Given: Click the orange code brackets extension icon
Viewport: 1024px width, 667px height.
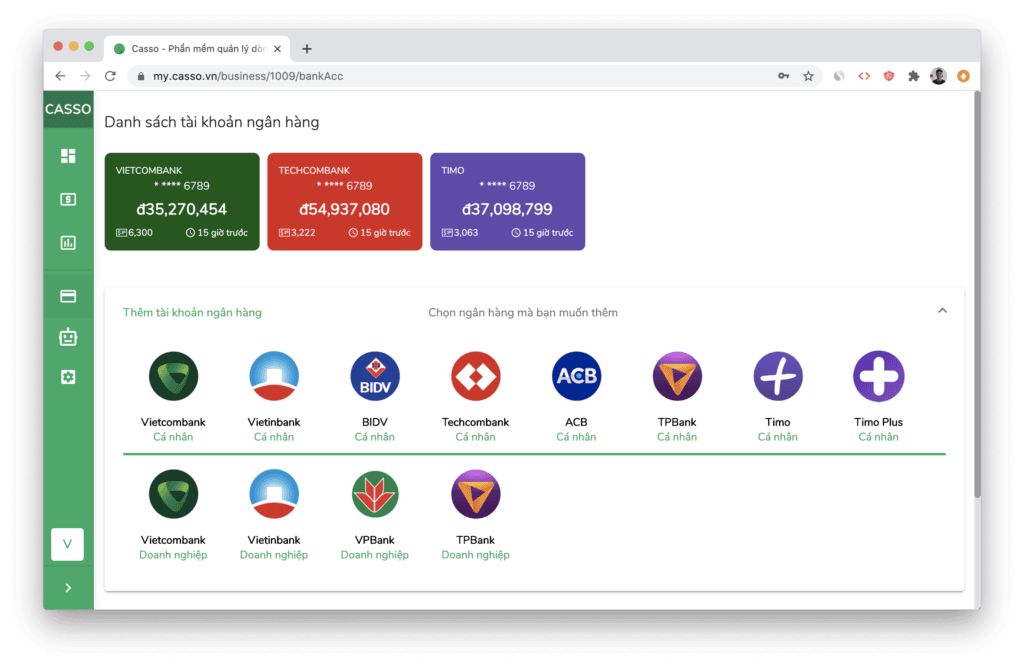Looking at the screenshot, I should point(864,76).
